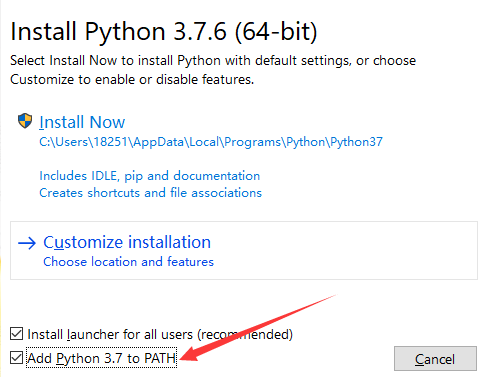Screen dimensions: 488x377
Task: Click empty space inside the Customize installation box
Action: (343, 251)
